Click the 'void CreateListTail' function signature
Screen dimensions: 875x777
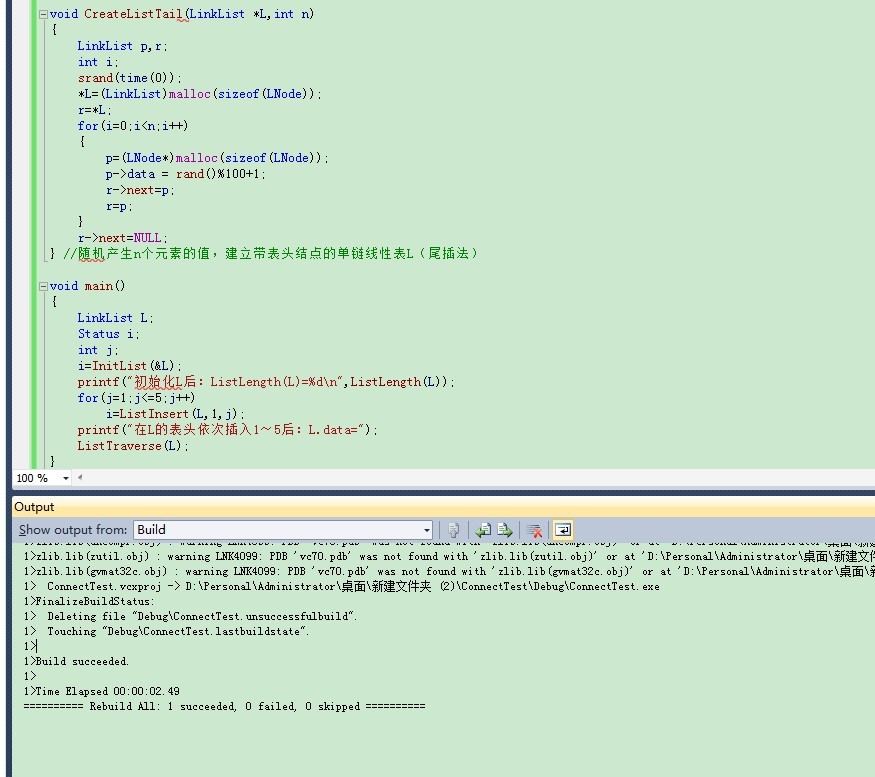182,15
